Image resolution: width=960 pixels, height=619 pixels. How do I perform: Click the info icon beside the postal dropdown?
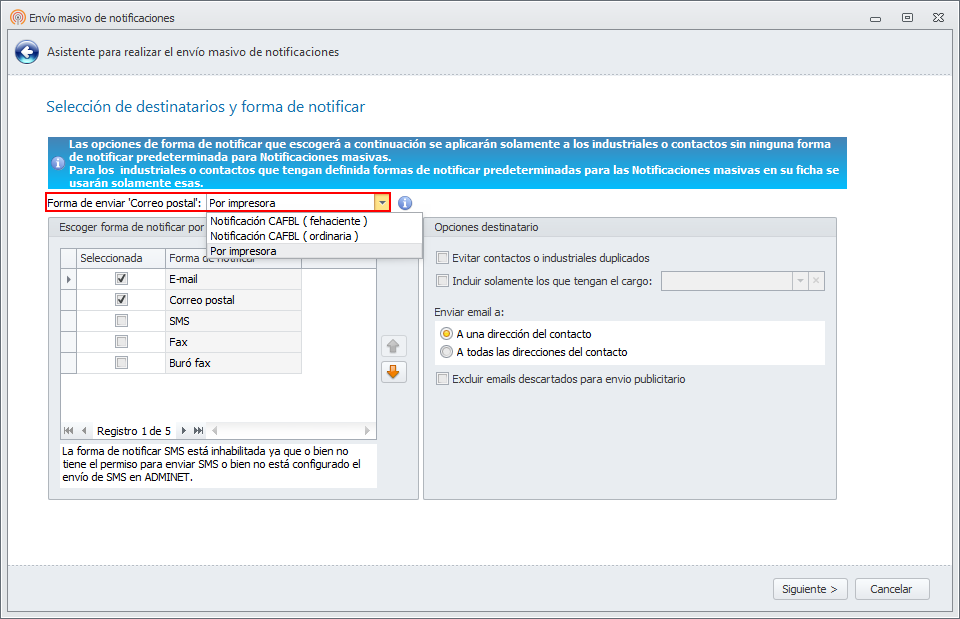[x=405, y=203]
